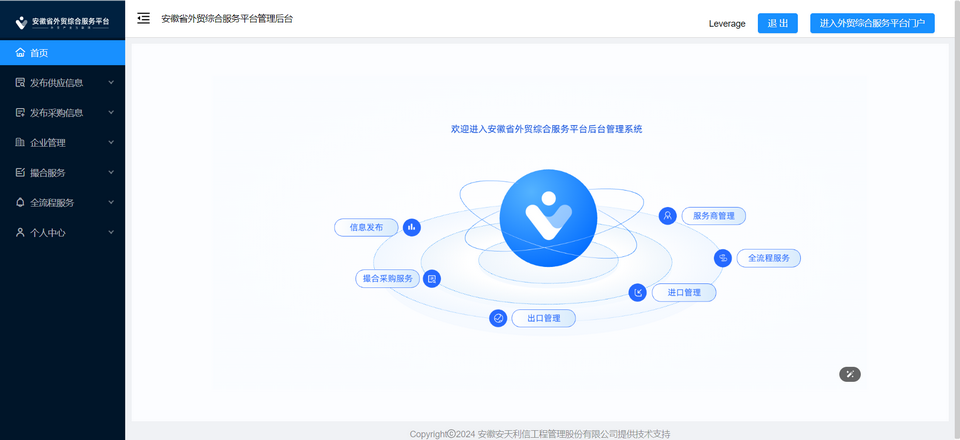Open the 撮合服务 sidebar menu
This screenshot has width=960, height=440.
(62, 173)
